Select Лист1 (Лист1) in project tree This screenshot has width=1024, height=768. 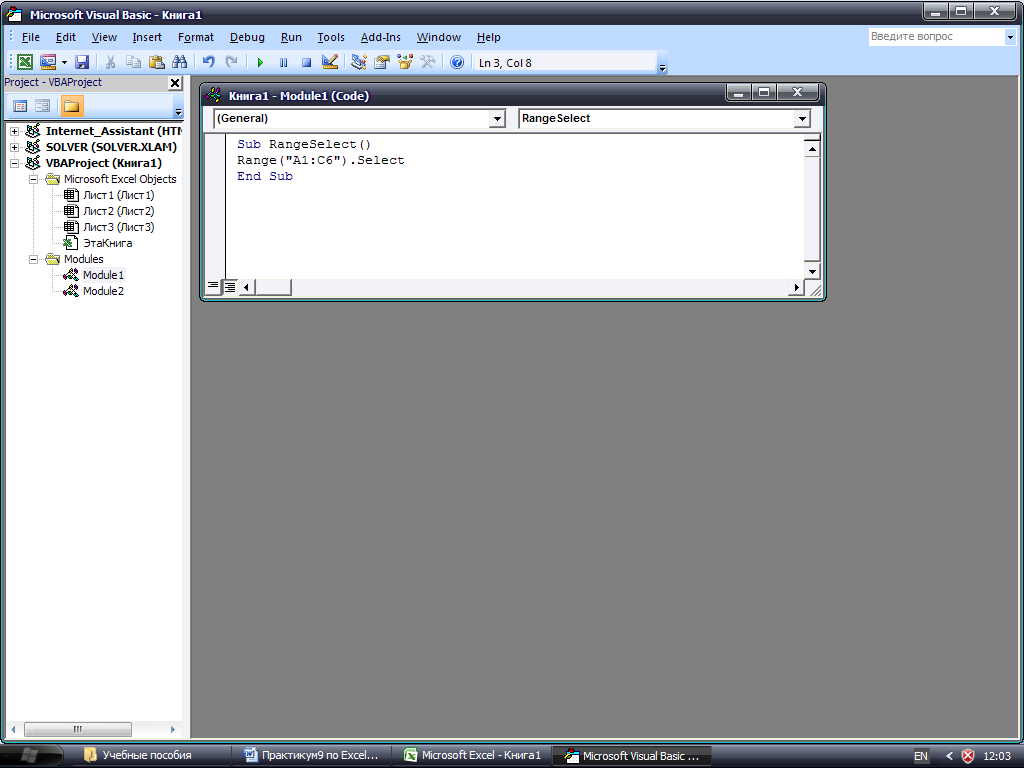[118, 195]
